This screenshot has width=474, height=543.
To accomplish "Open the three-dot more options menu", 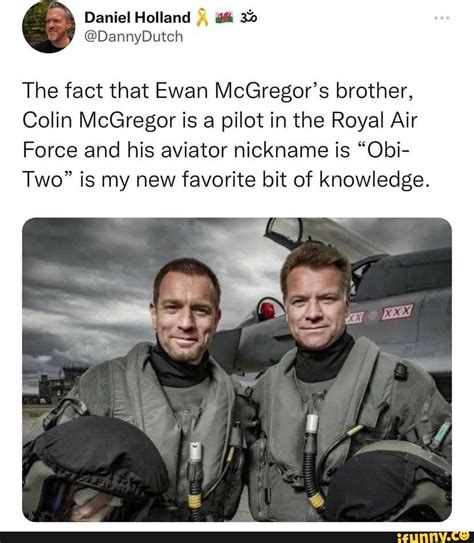I will tap(442, 18).
